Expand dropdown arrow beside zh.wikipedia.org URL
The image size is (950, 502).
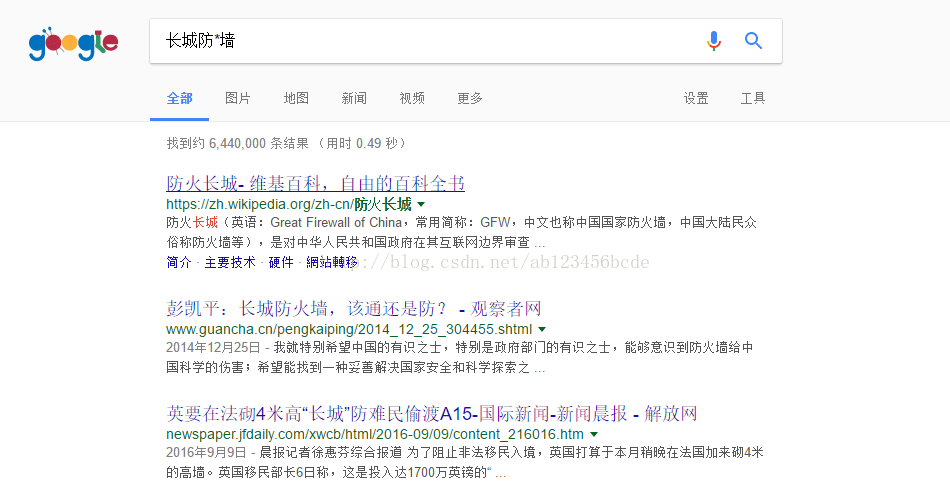[421, 205]
